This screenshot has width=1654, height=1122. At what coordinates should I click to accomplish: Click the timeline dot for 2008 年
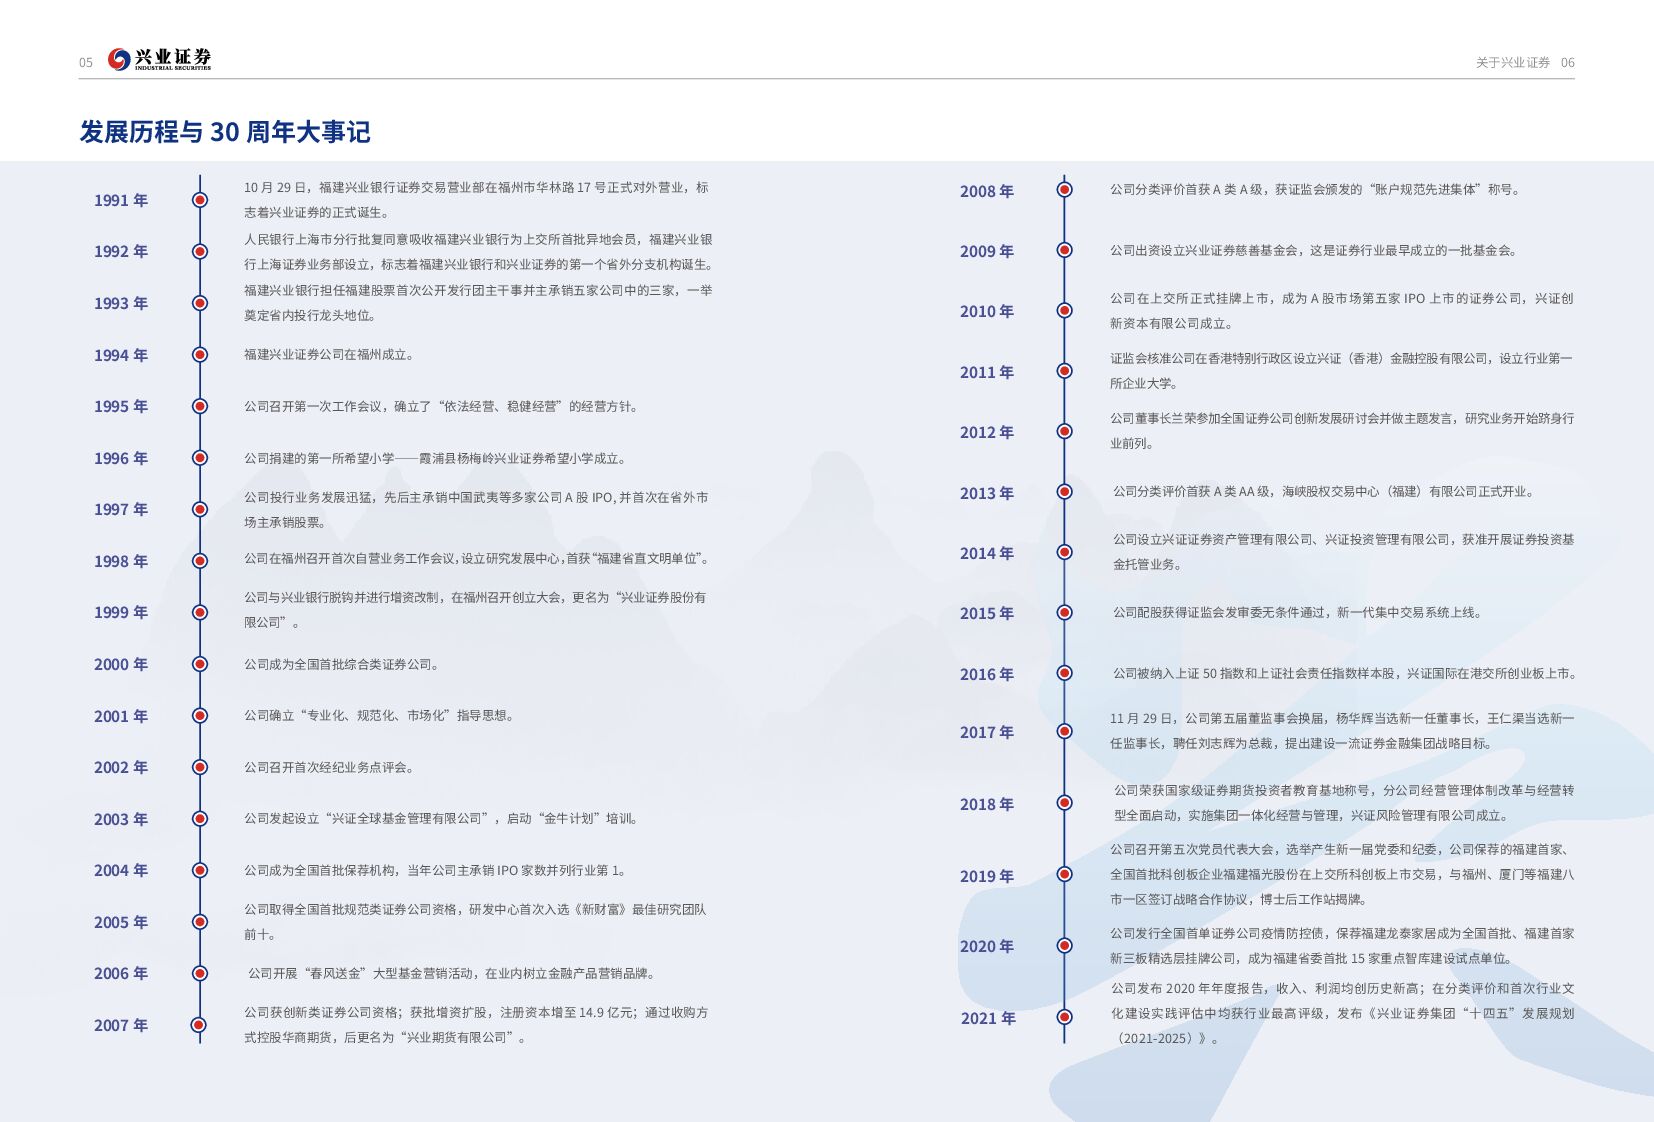coord(1065,190)
